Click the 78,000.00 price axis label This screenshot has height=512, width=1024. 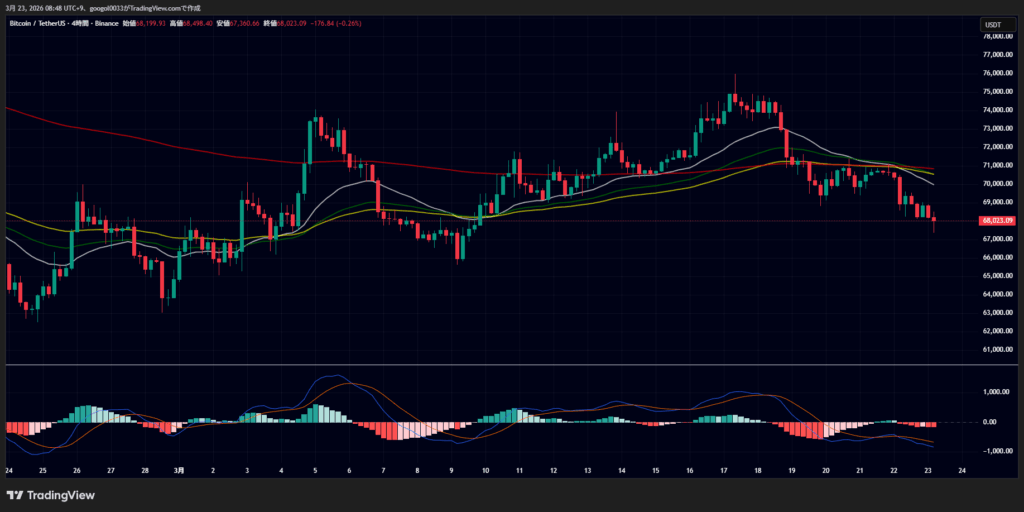[x=999, y=36]
